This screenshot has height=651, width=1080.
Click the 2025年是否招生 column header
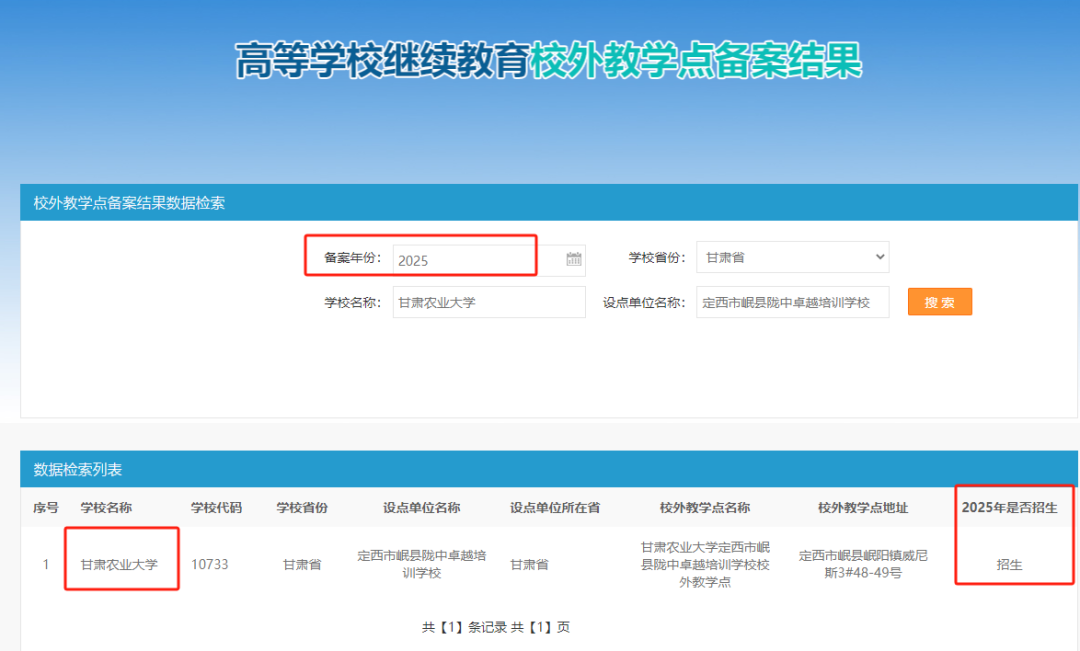(1009, 508)
